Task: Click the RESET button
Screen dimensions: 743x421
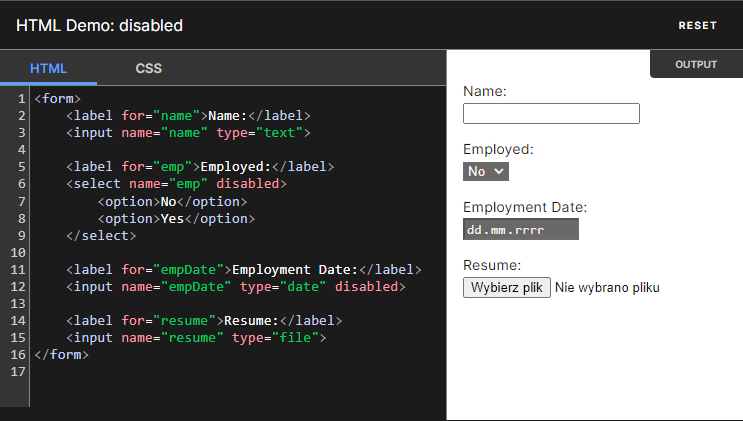Action: click(x=698, y=26)
